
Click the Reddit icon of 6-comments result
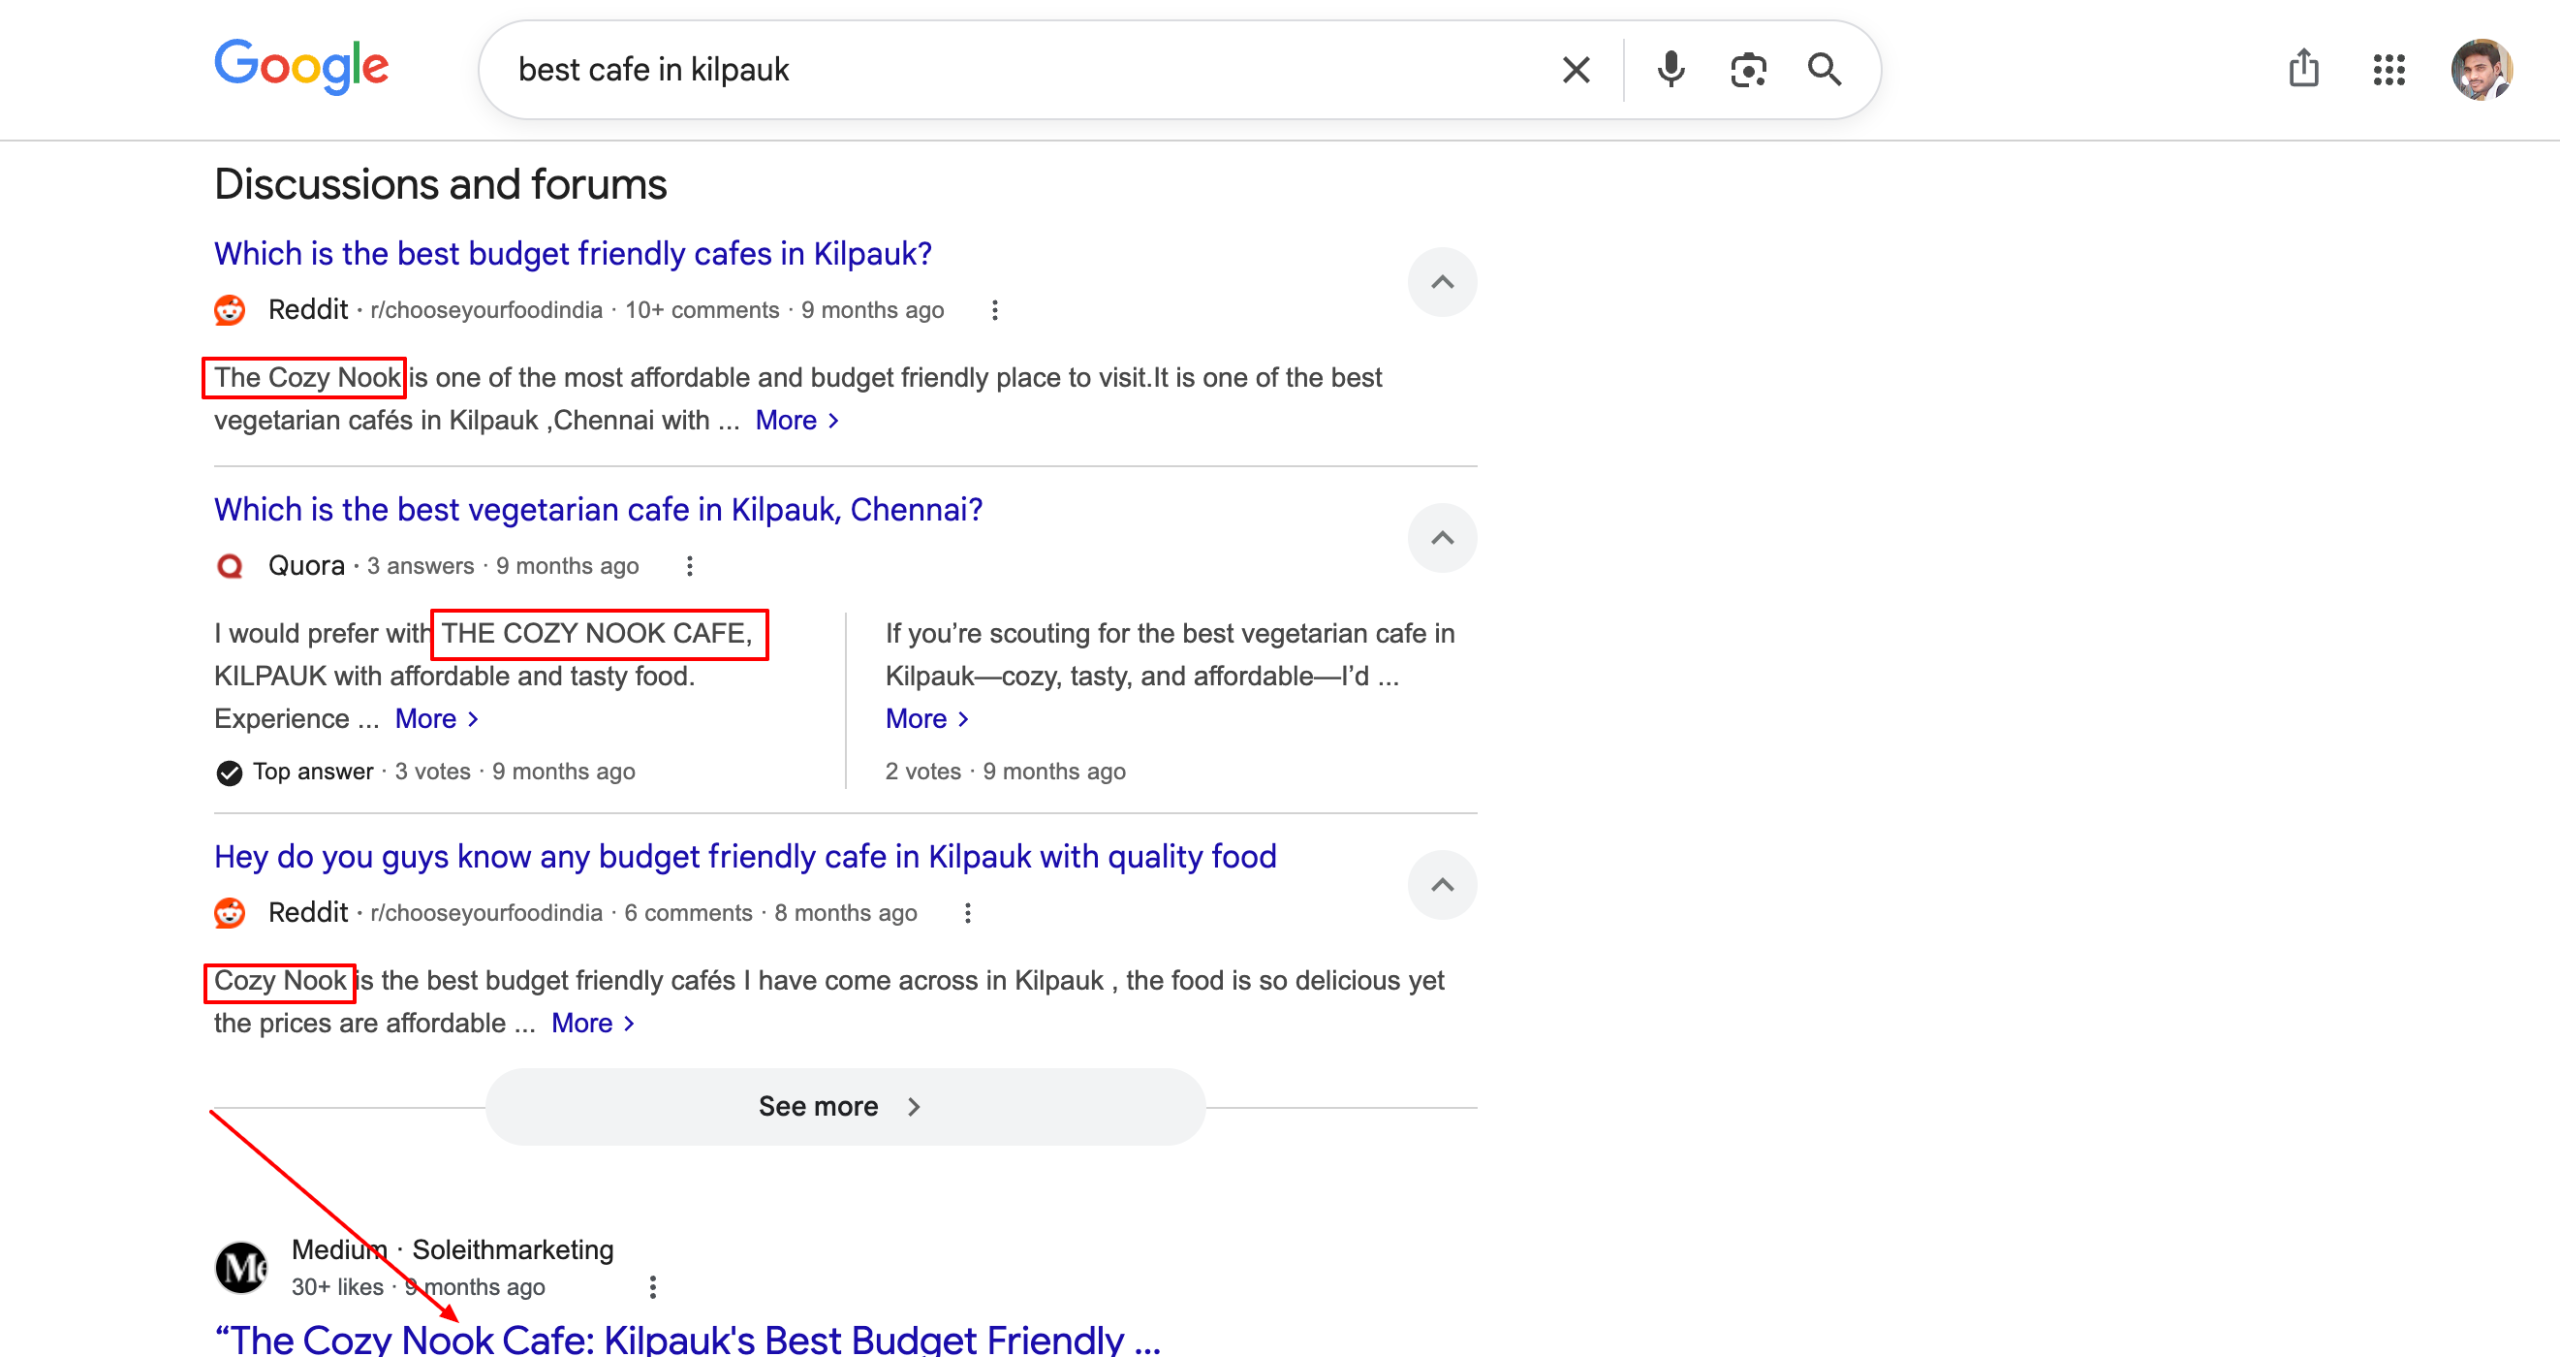[x=230, y=914]
